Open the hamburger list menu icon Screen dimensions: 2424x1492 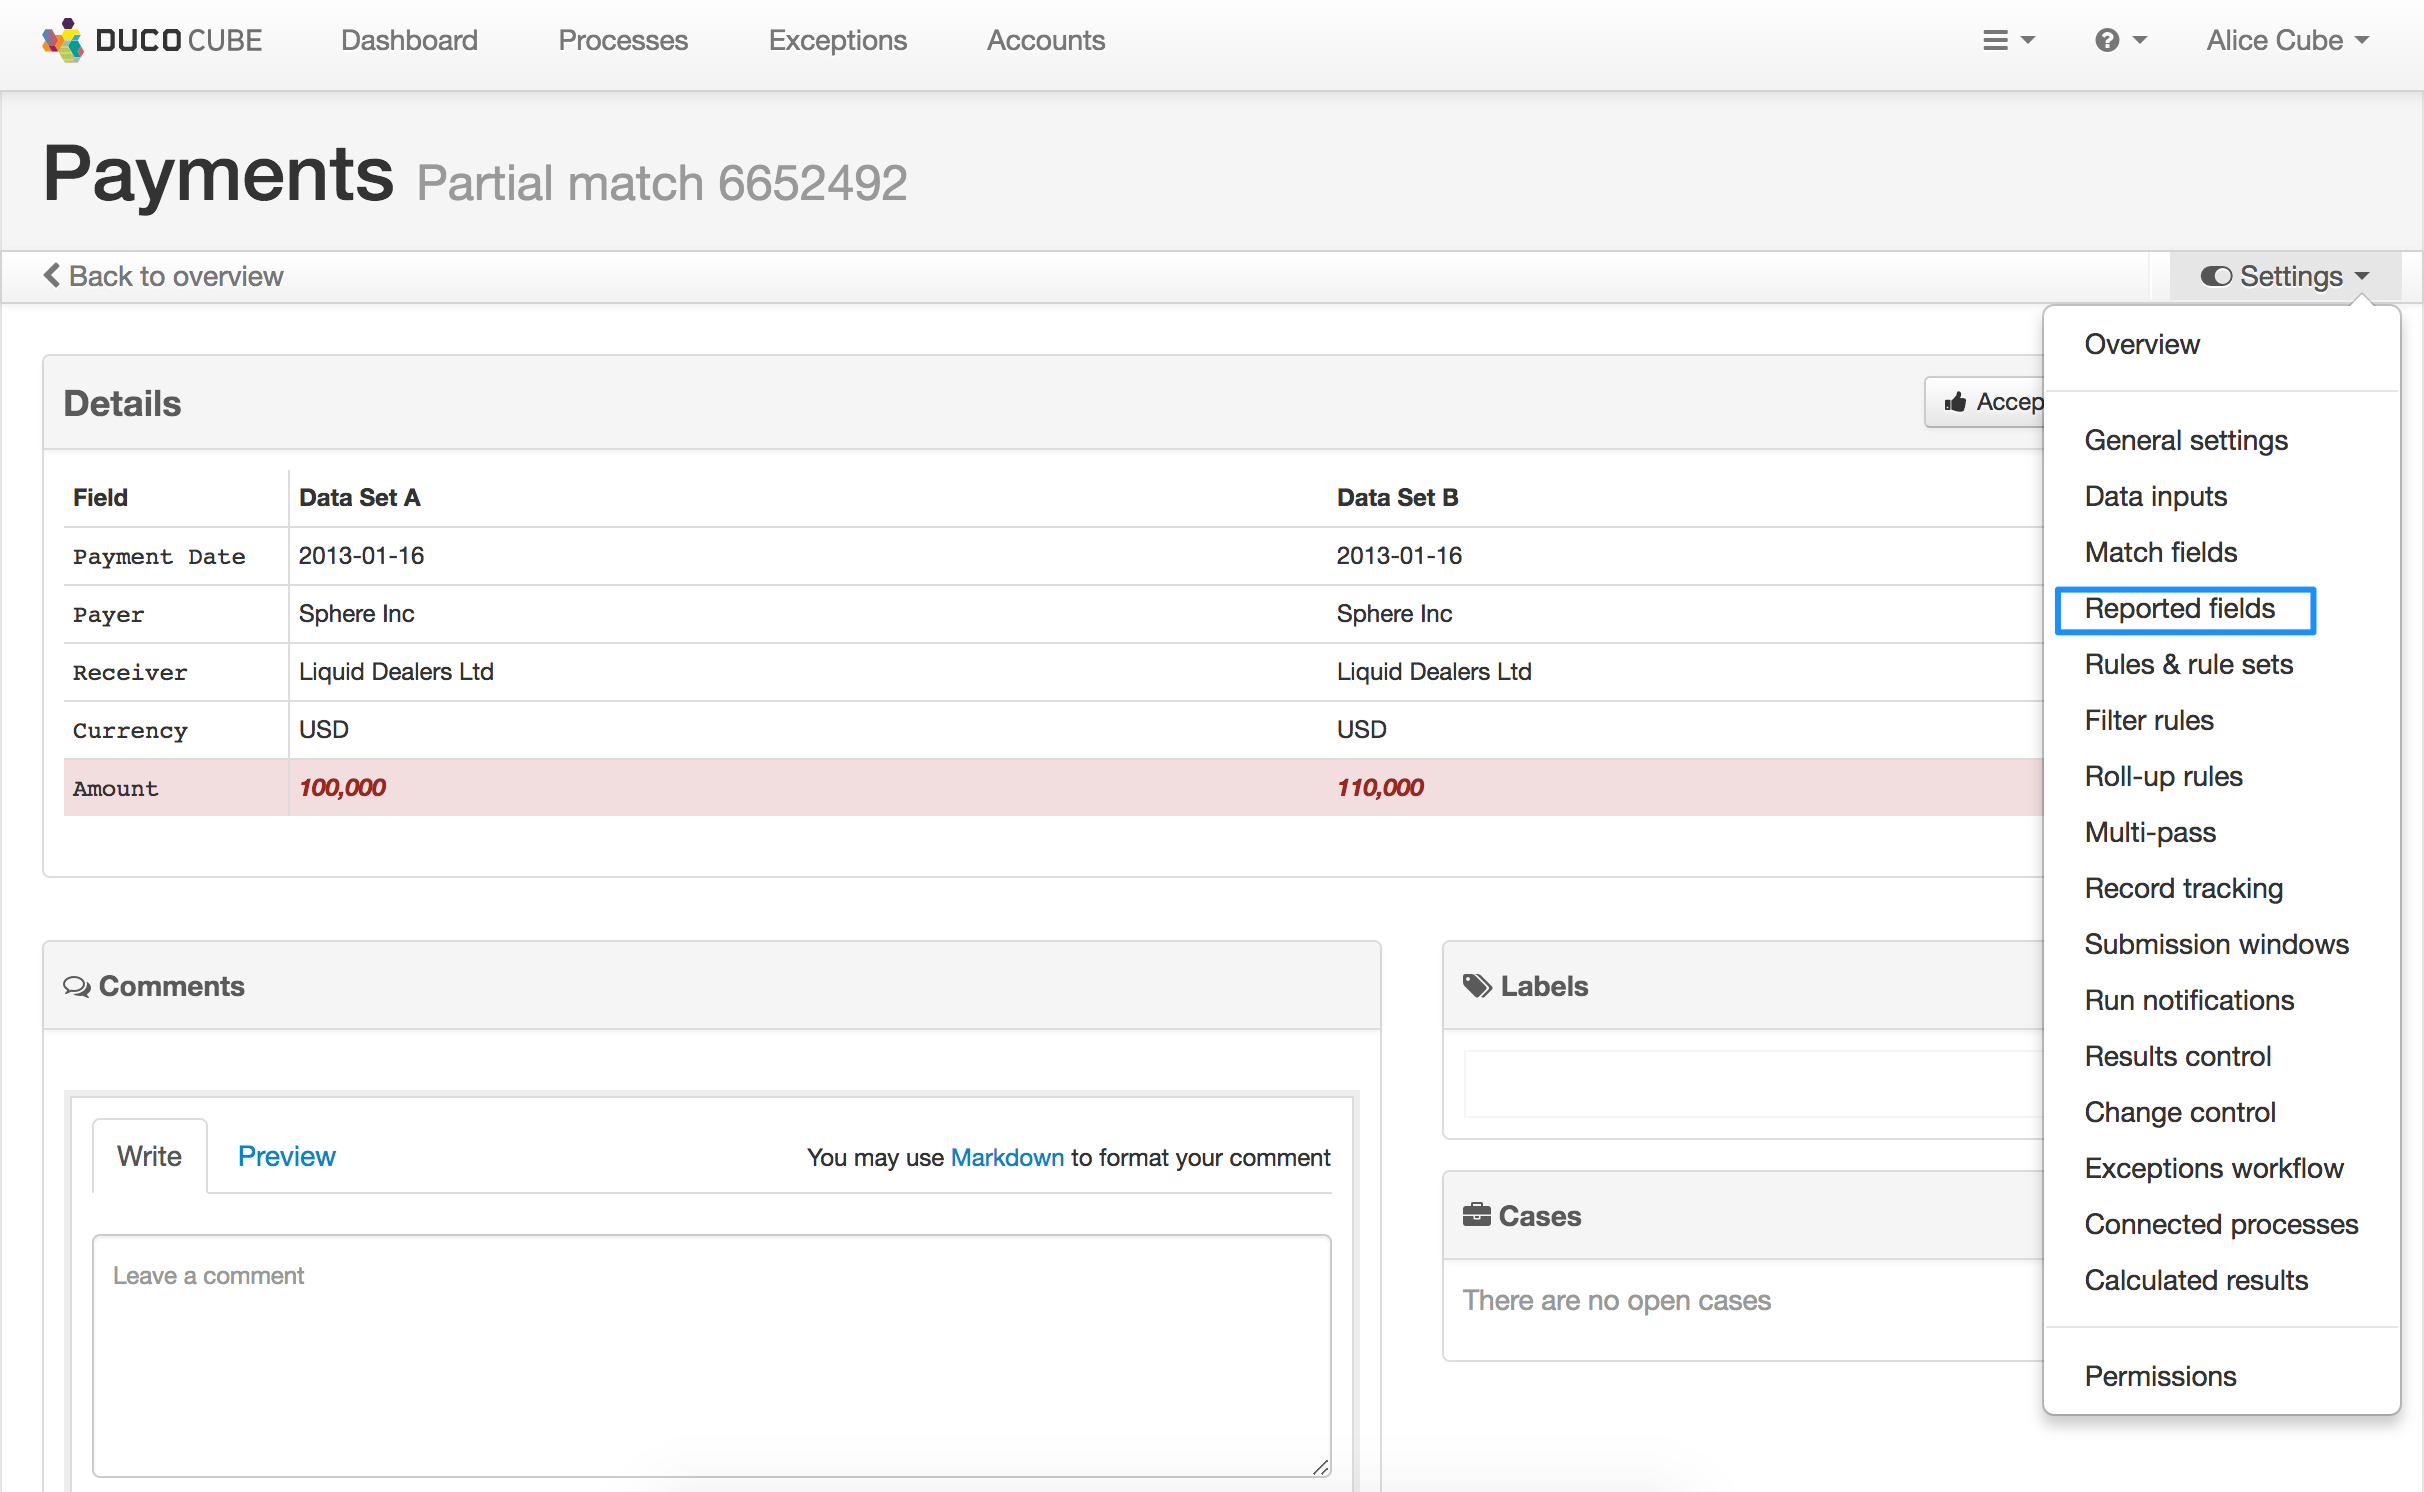click(x=1995, y=40)
